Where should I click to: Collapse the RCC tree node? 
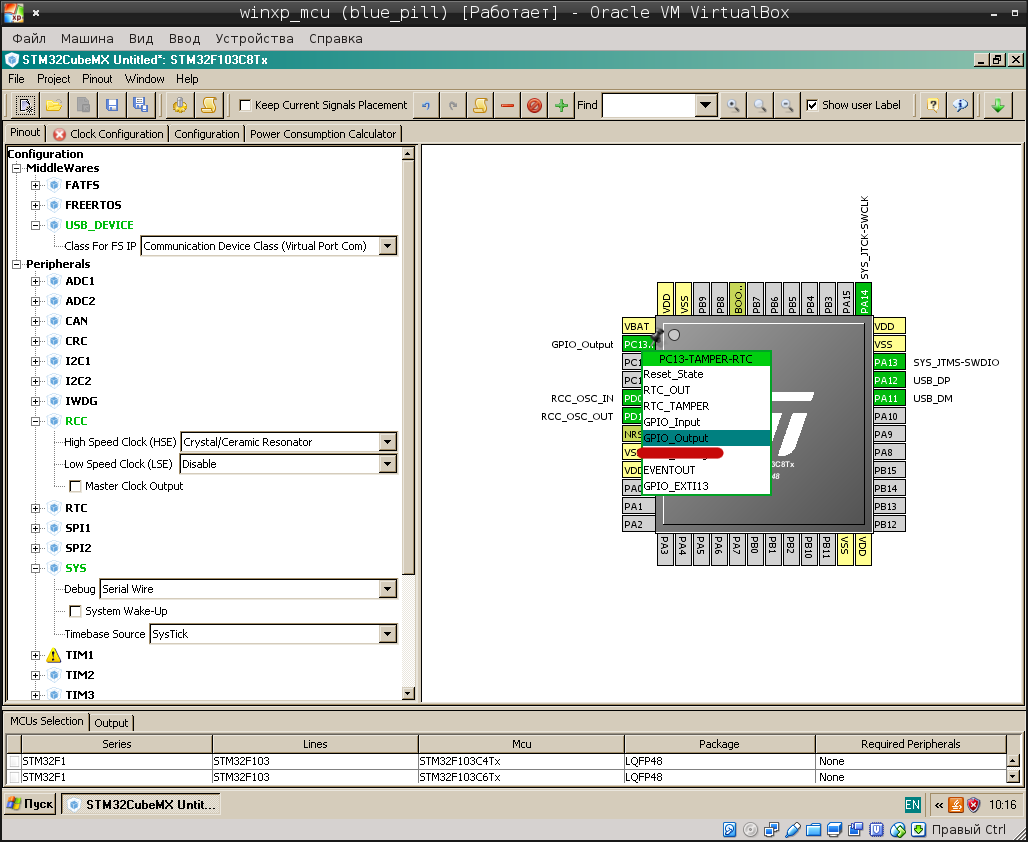(x=36, y=421)
